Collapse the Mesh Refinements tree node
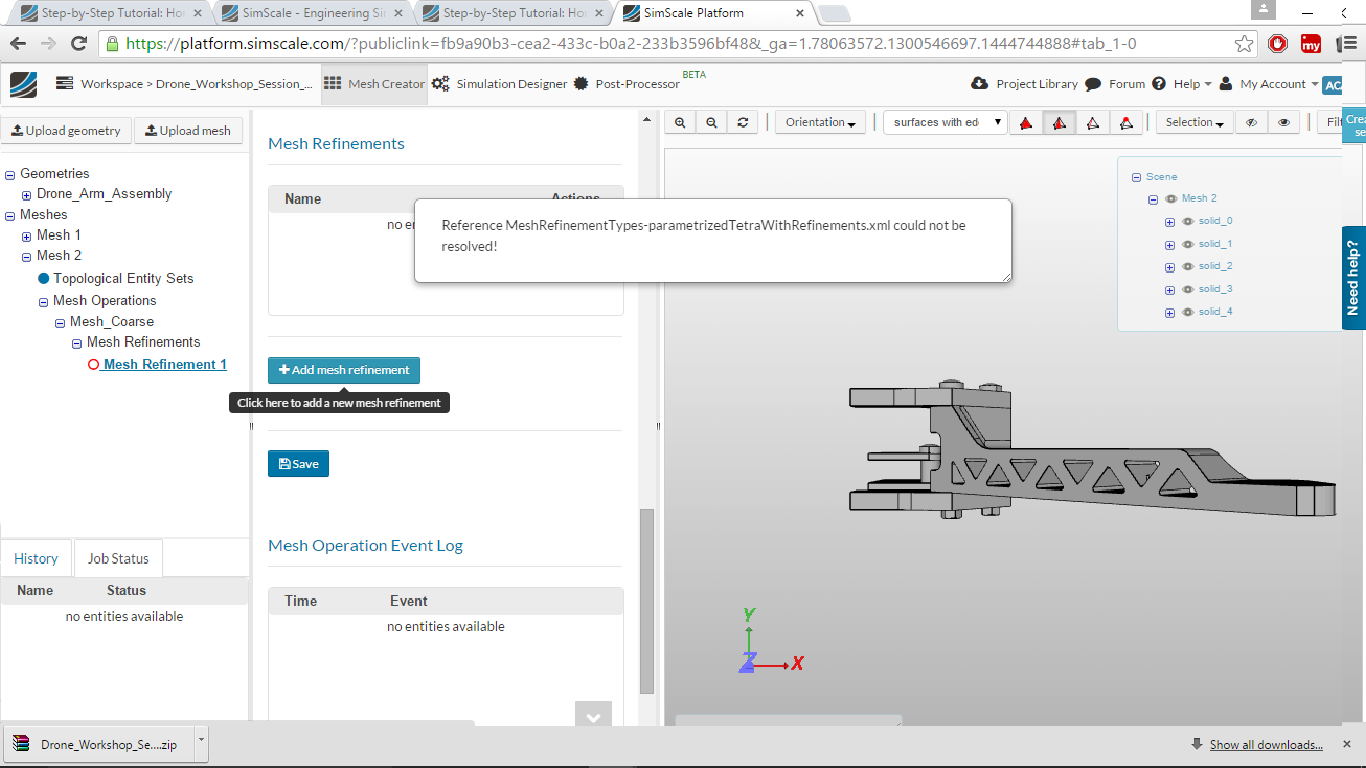Viewport: 1366px width, 768px height. (77, 343)
